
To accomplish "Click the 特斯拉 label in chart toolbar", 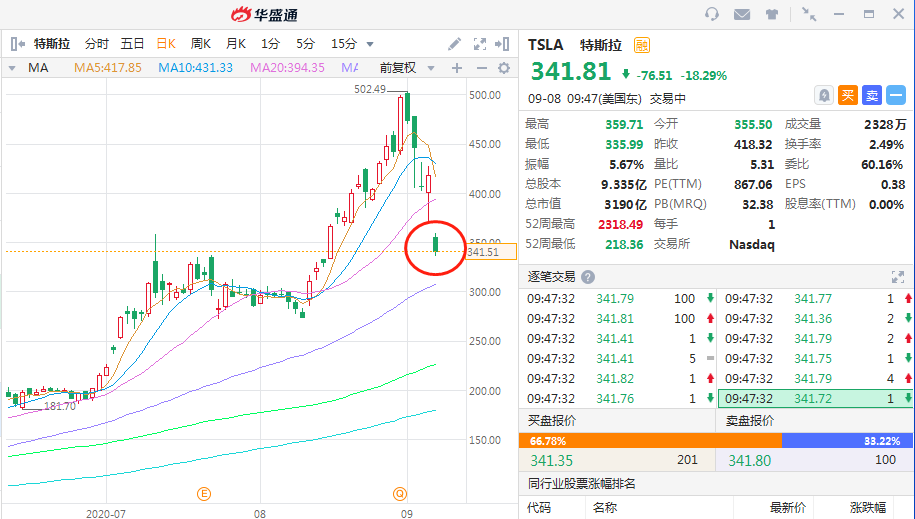I will click(x=52, y=44).
